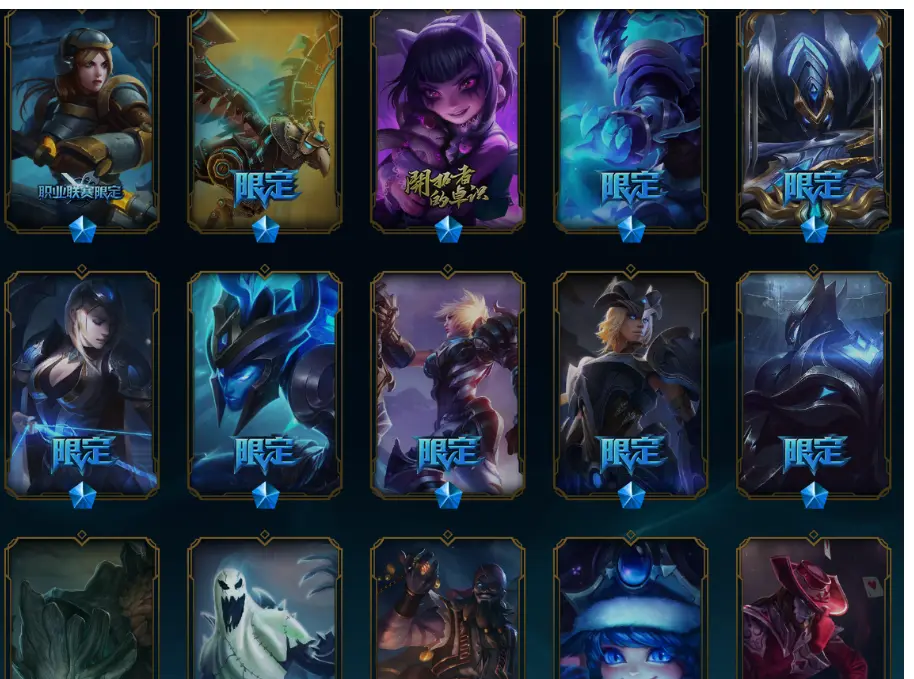The image size is (914, 679).
Task: Click blue gem under purple cat-hood girl card
Action: [448, 230]
